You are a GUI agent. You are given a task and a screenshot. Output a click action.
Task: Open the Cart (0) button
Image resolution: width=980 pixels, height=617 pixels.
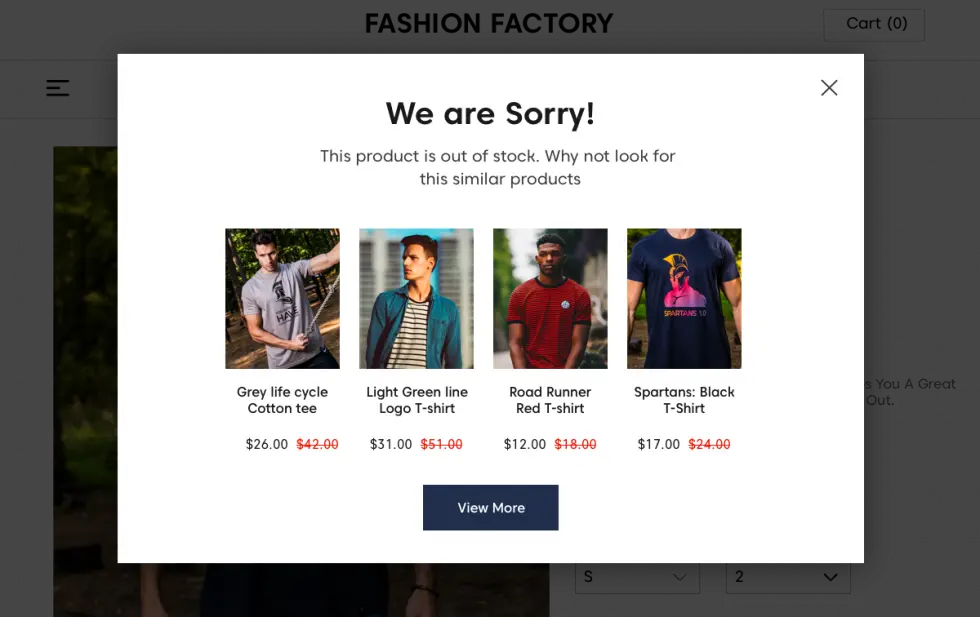(874, 25)
